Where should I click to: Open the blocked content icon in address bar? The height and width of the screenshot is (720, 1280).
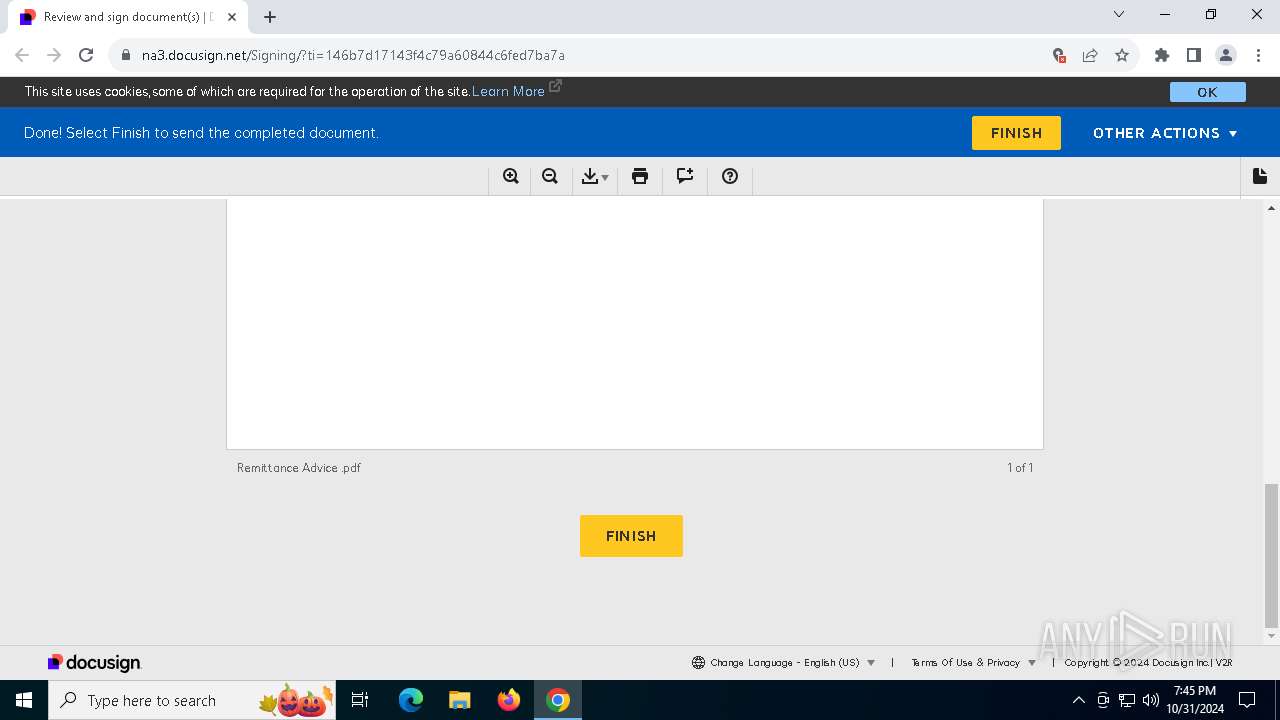1059,55
